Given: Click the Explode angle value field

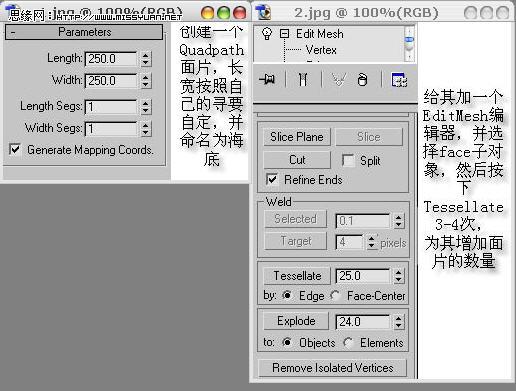Looking at the screenshot, I should 363,322.
